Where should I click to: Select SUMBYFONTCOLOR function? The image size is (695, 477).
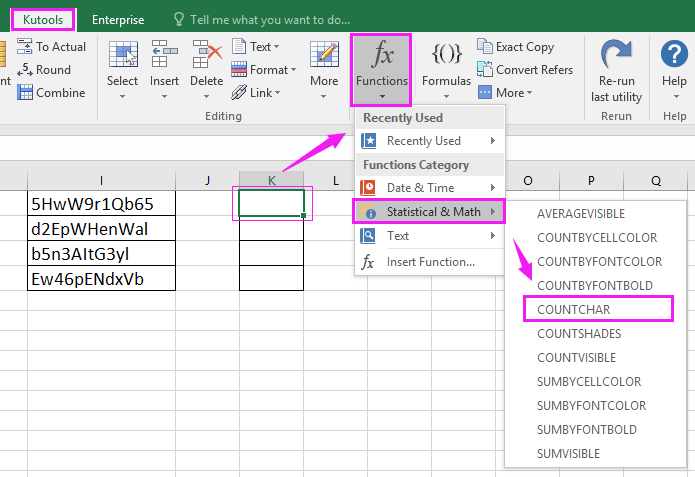click(596, 405)
